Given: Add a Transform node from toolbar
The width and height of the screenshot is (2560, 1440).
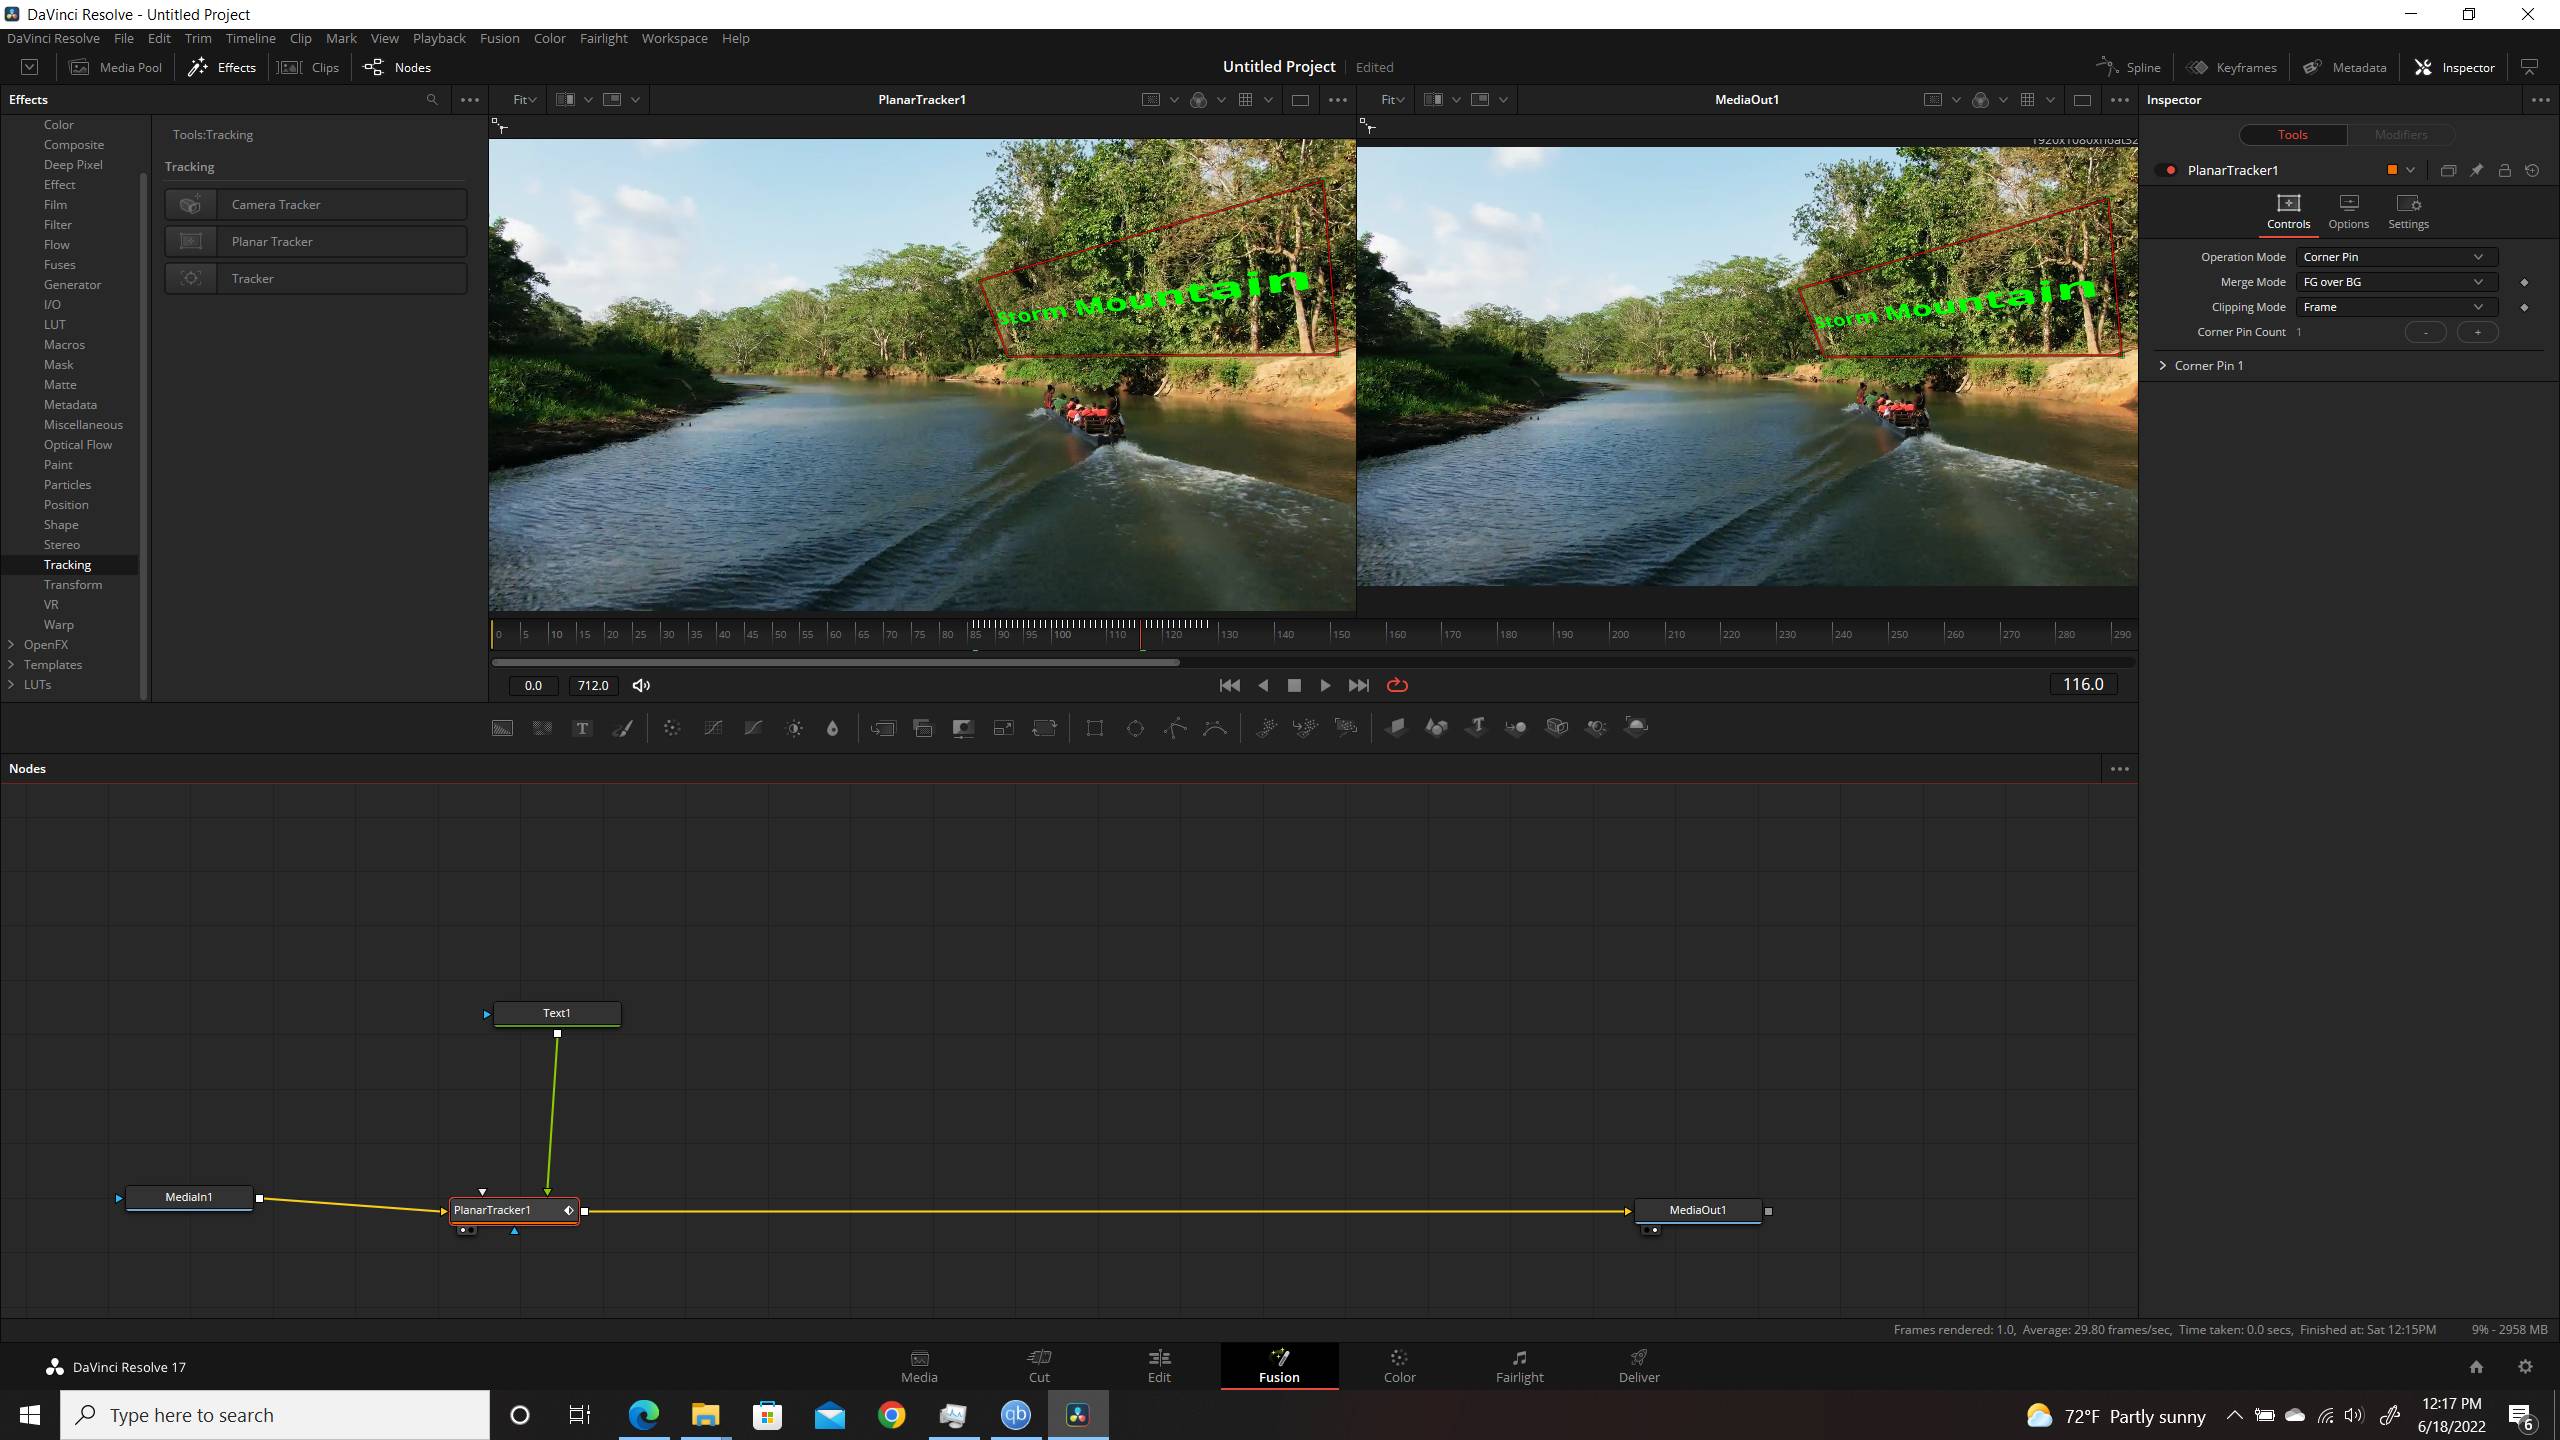Looking at the screenshot, I should 1044,728.
